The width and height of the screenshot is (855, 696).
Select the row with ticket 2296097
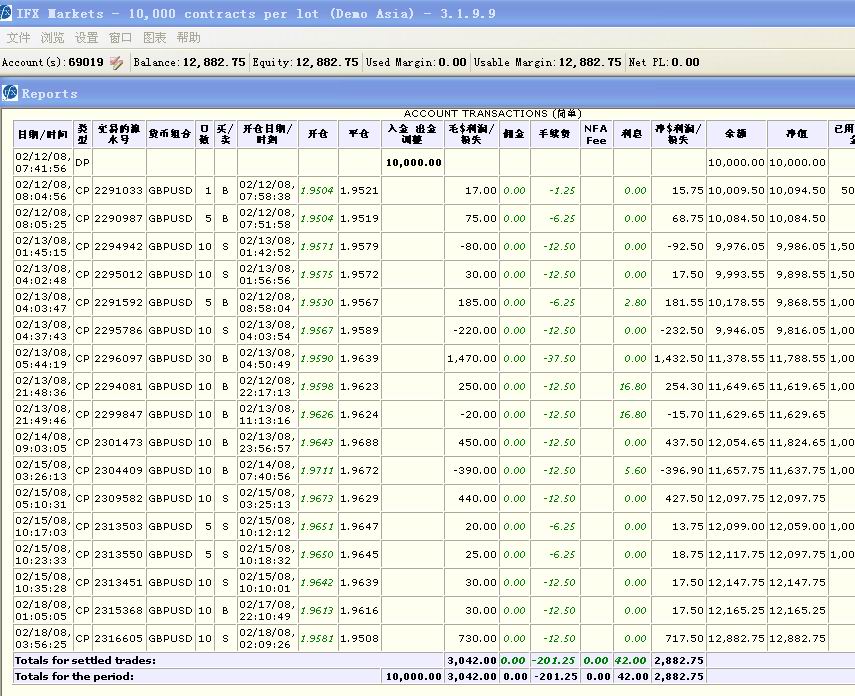tap(118, 358)
